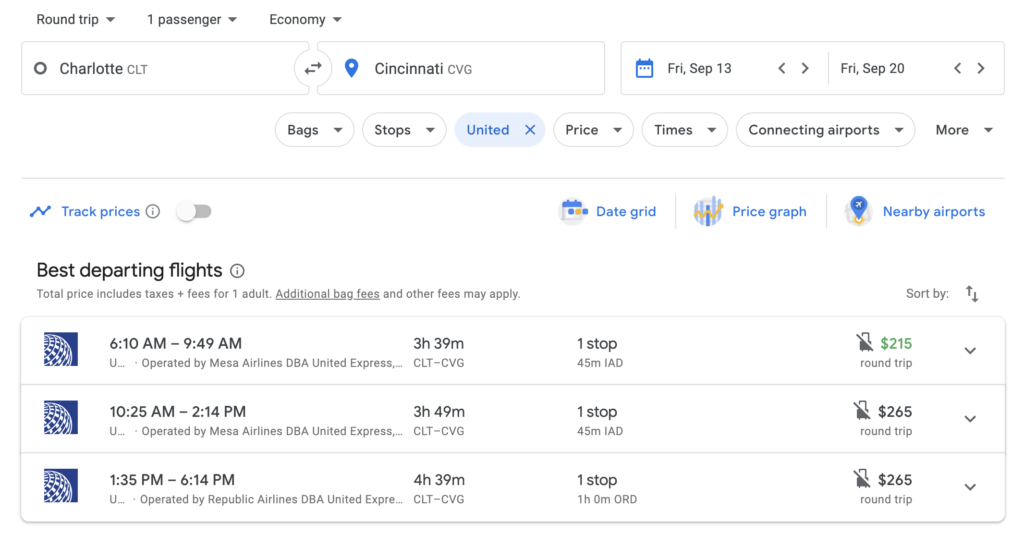Open Best departing flights info icon

pos(238,270)
